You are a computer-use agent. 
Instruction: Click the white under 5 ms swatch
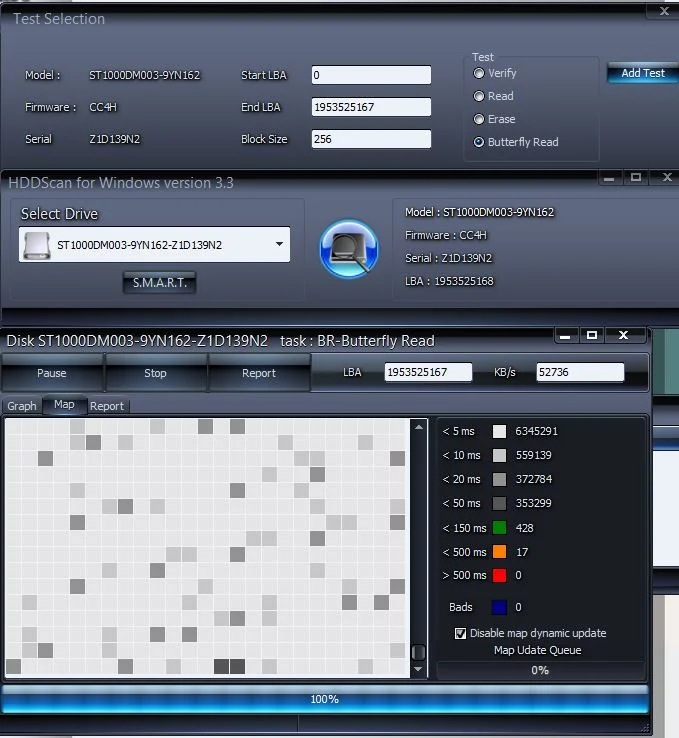tap(499, 431)
